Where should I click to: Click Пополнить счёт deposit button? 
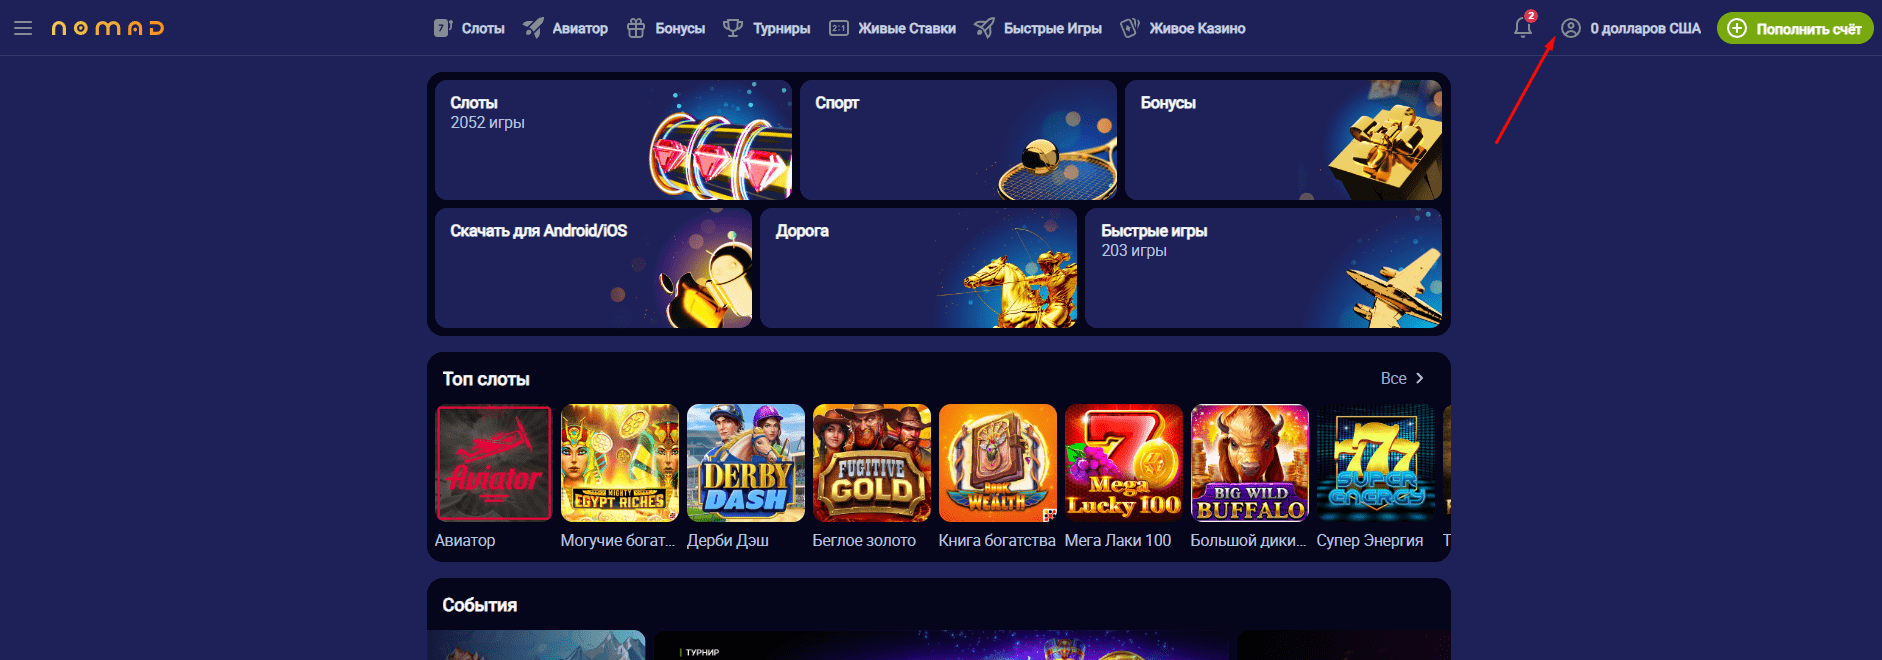1795,28
